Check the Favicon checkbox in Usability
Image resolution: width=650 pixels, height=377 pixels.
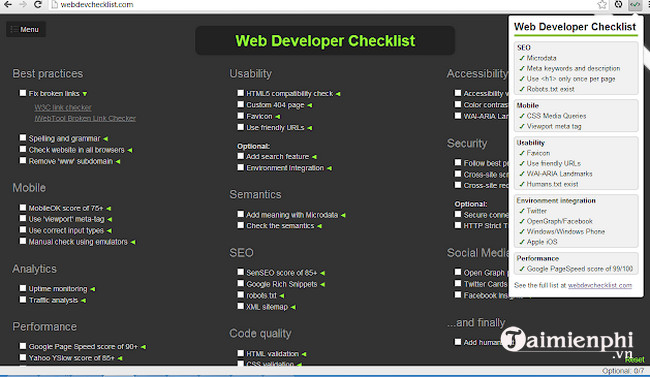click(x=240, y=115)
